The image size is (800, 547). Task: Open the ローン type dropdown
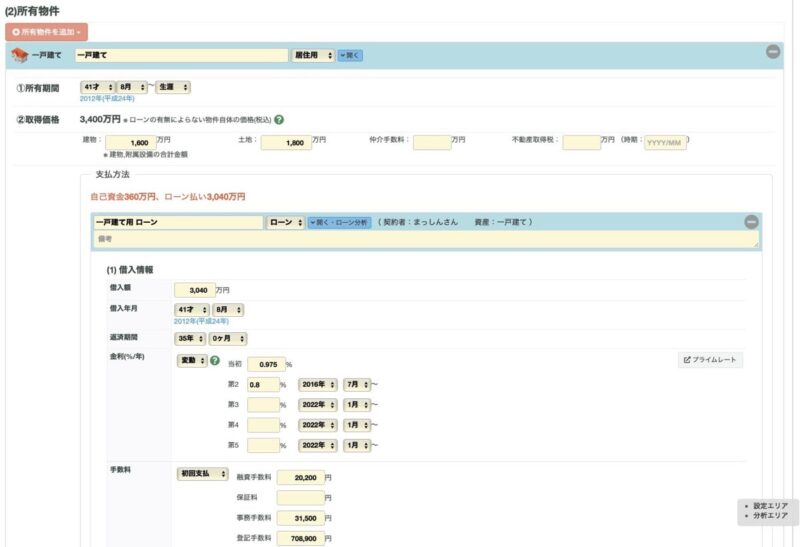(x=285, y=222)
